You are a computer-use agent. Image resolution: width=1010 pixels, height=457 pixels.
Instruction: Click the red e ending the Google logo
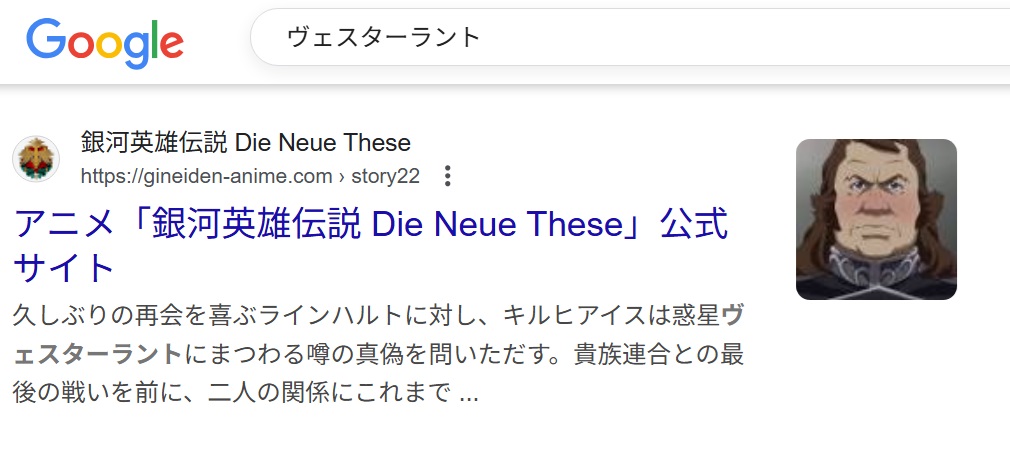[171, 43]
